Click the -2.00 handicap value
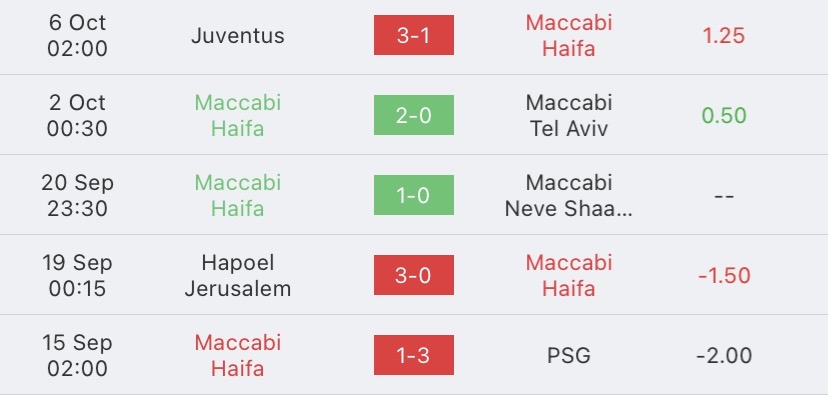 [x=724, y=355]
